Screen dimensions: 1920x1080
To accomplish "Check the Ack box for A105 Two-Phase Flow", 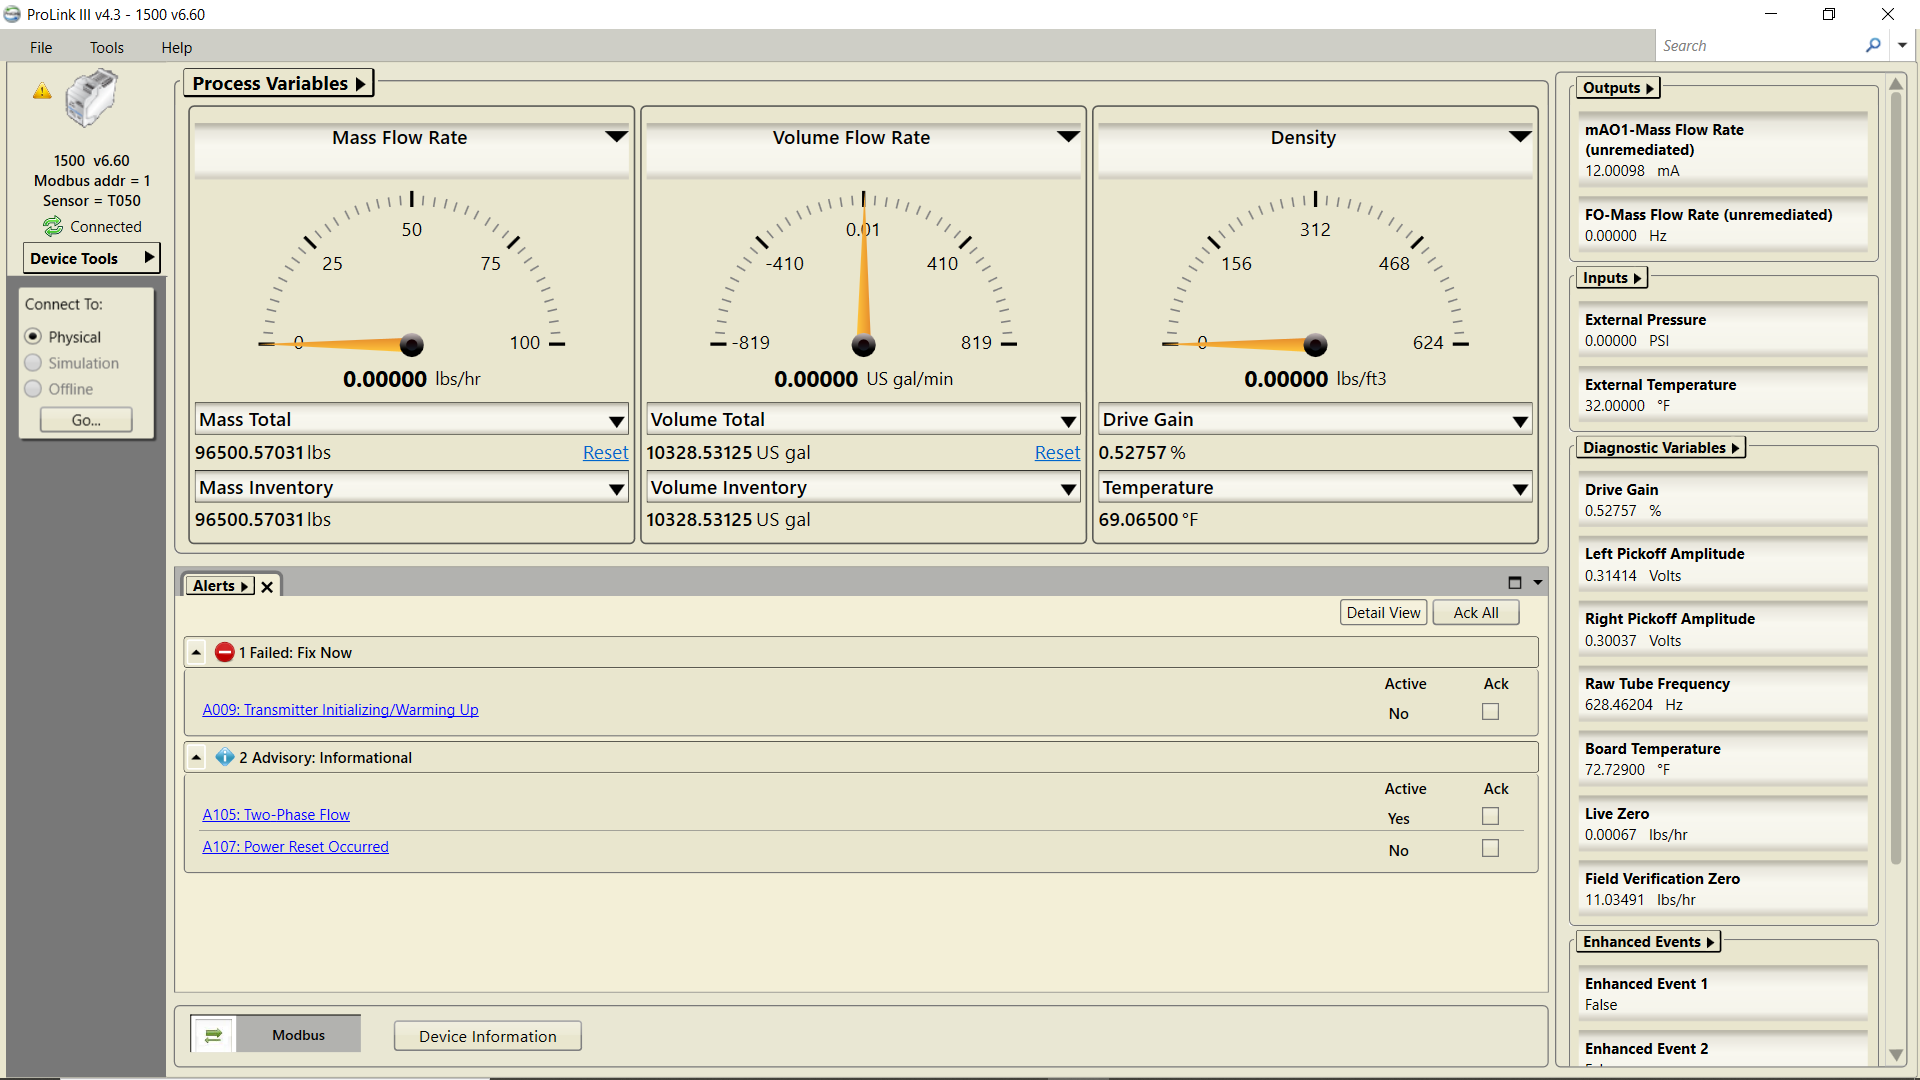I will pos(1489,816).
